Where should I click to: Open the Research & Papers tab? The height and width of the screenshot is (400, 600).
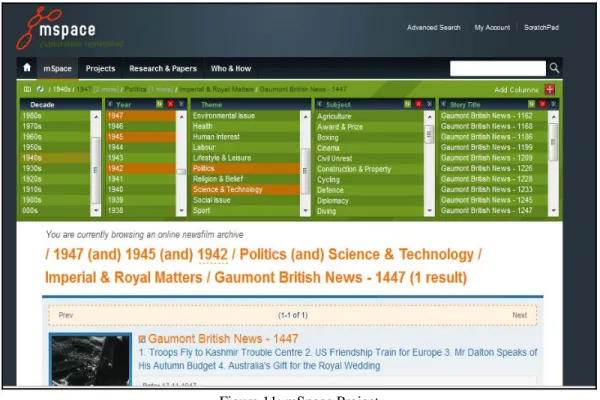tap(163, 69)
